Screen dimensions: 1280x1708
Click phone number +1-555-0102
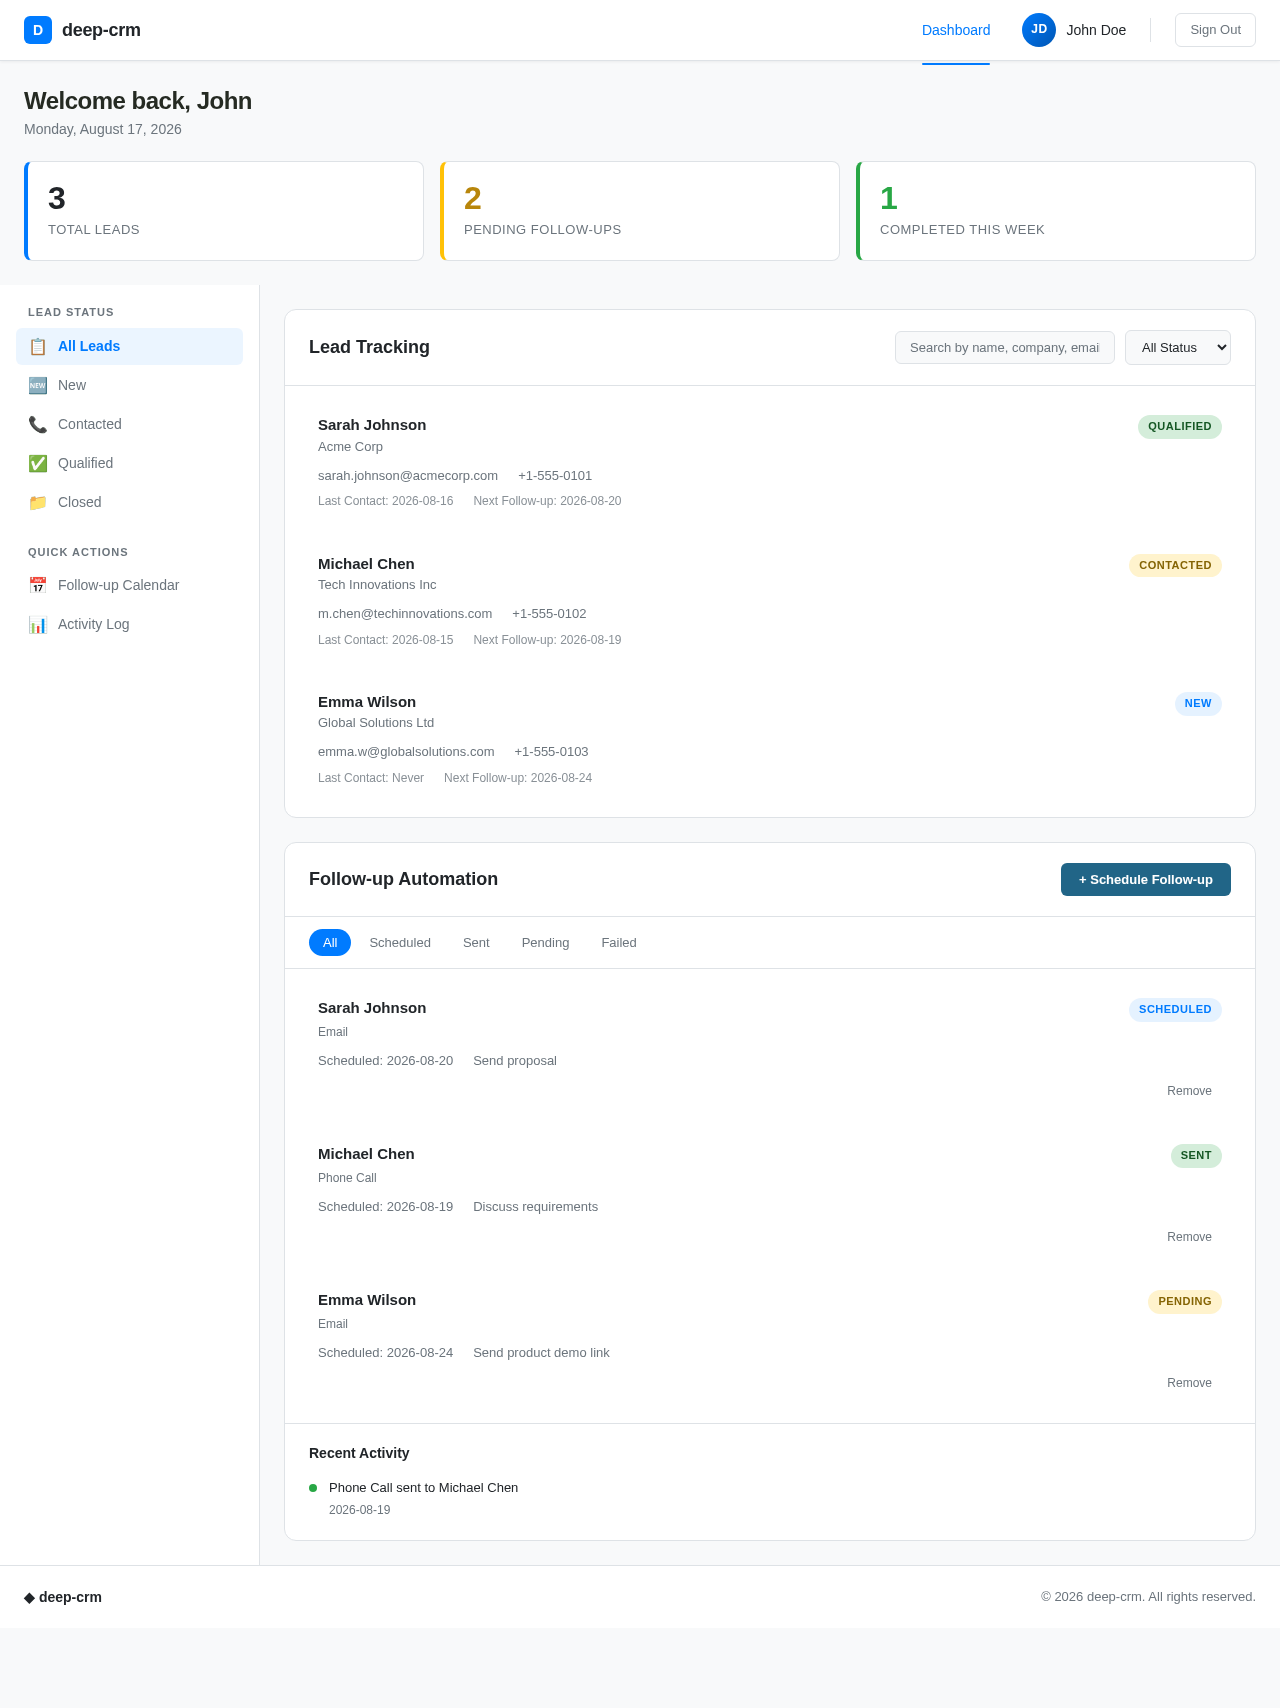549,614
